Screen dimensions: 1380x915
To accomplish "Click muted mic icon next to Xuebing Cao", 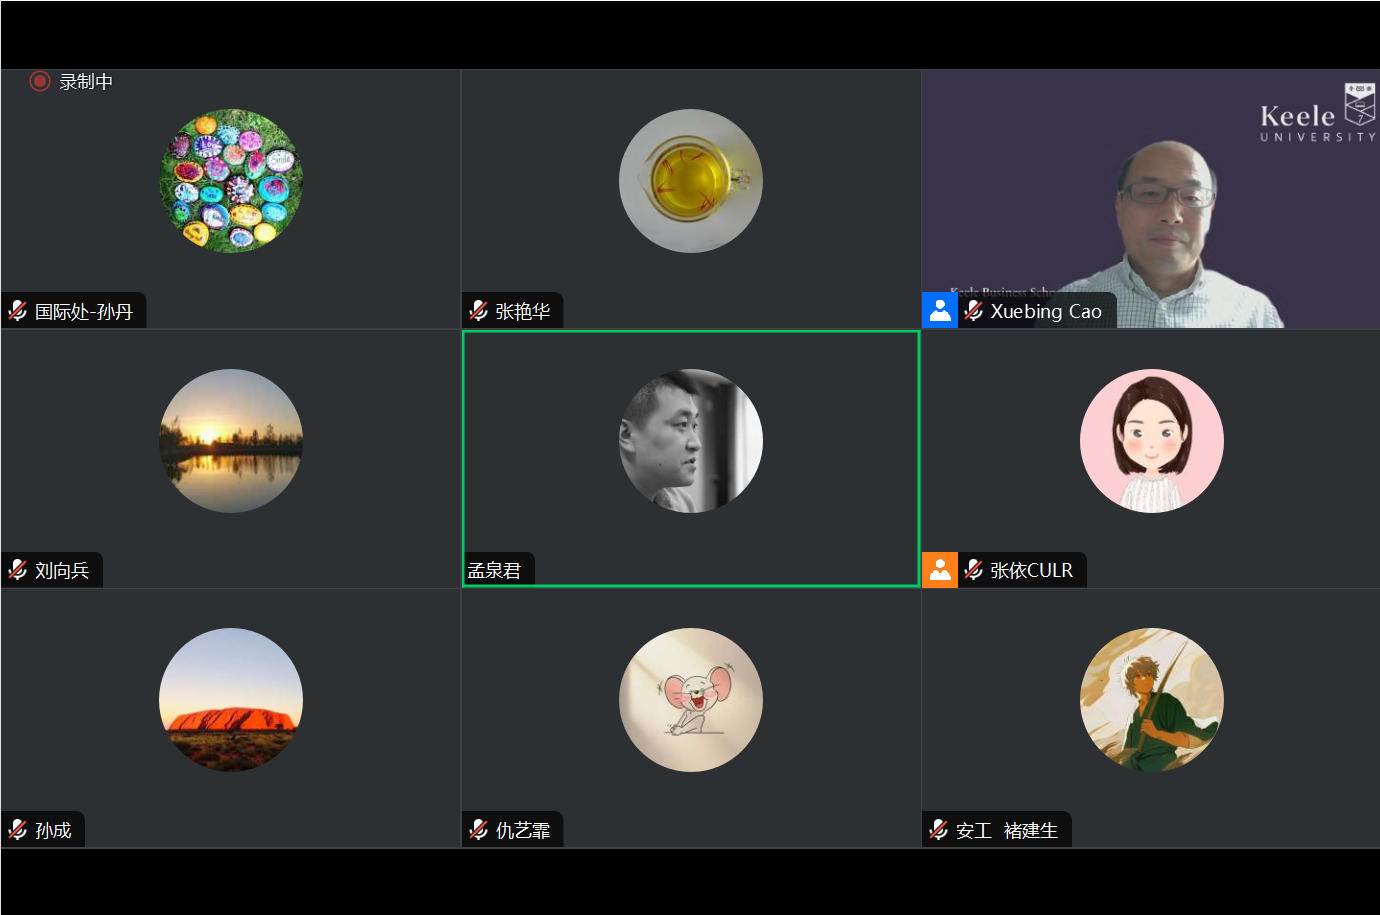I will click(974, 311).
